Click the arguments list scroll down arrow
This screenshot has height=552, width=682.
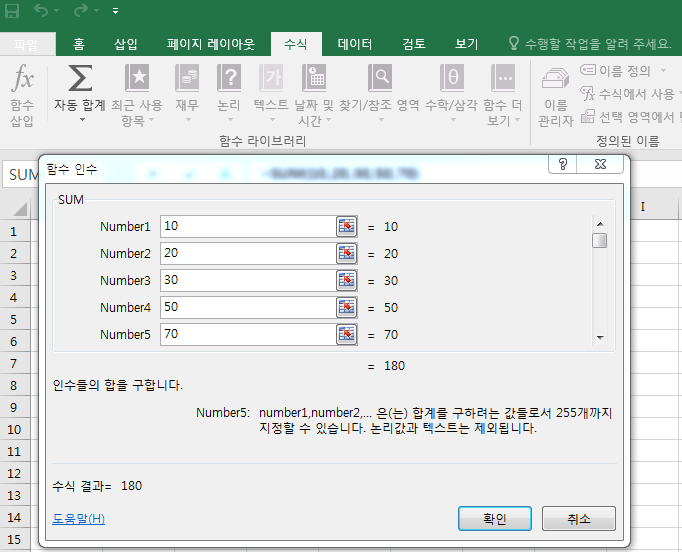pos(600,337)
